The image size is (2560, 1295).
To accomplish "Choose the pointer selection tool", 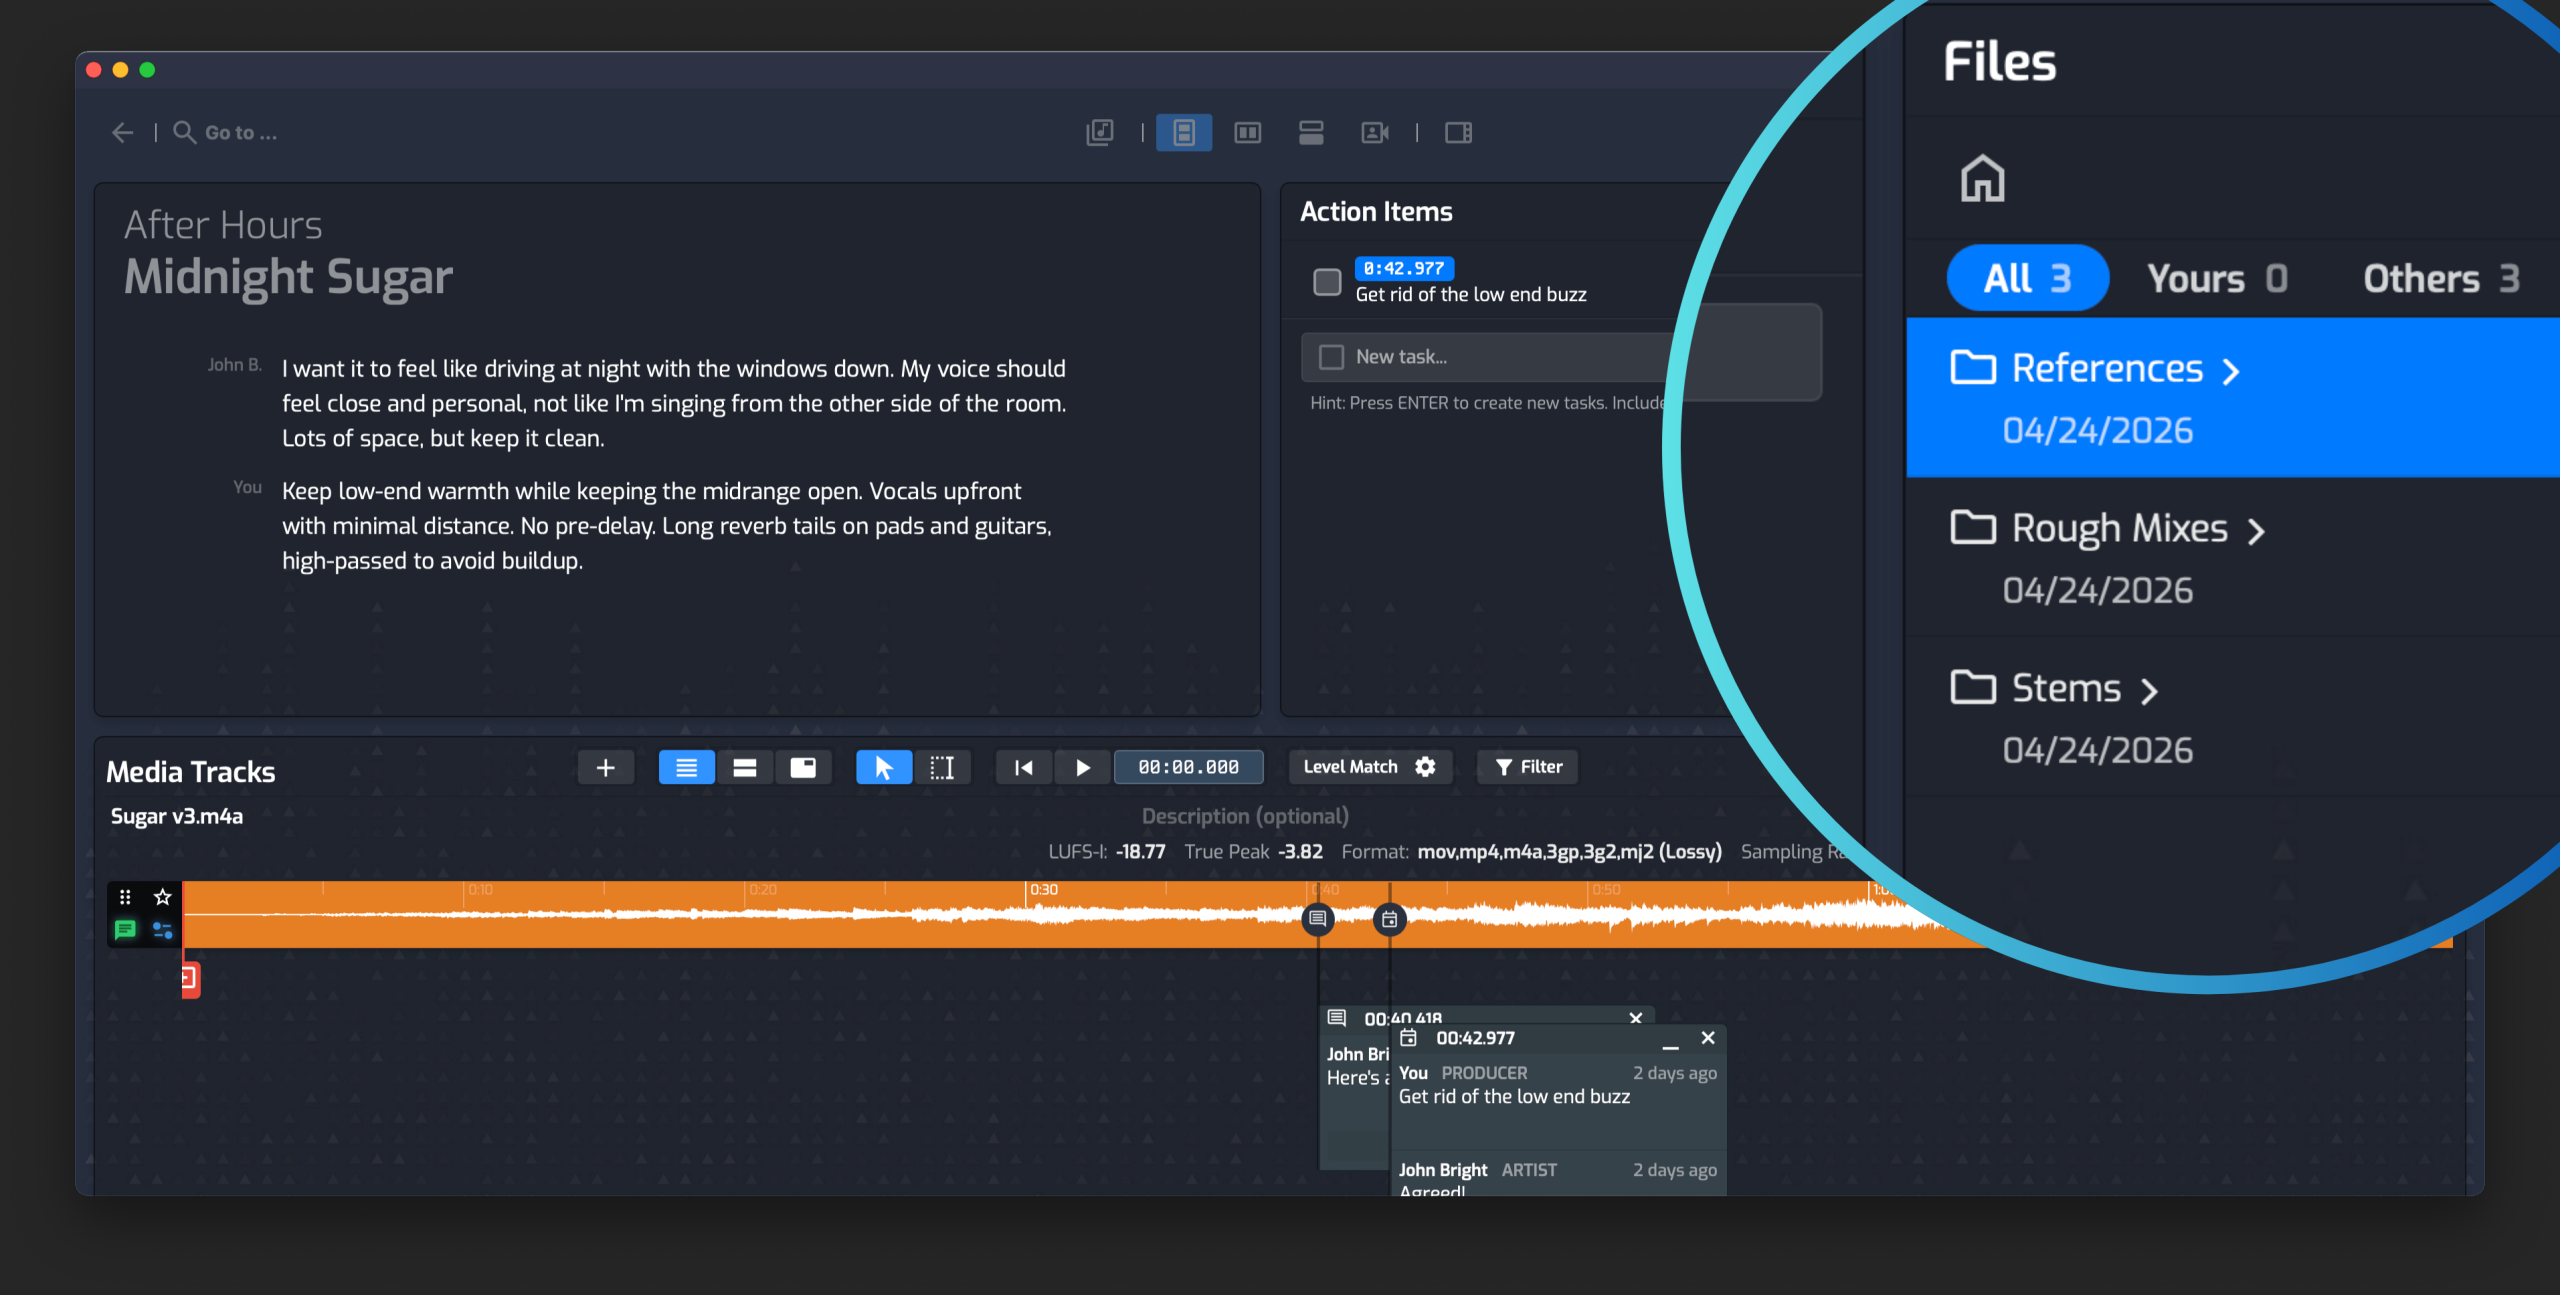I will point(884,768).
